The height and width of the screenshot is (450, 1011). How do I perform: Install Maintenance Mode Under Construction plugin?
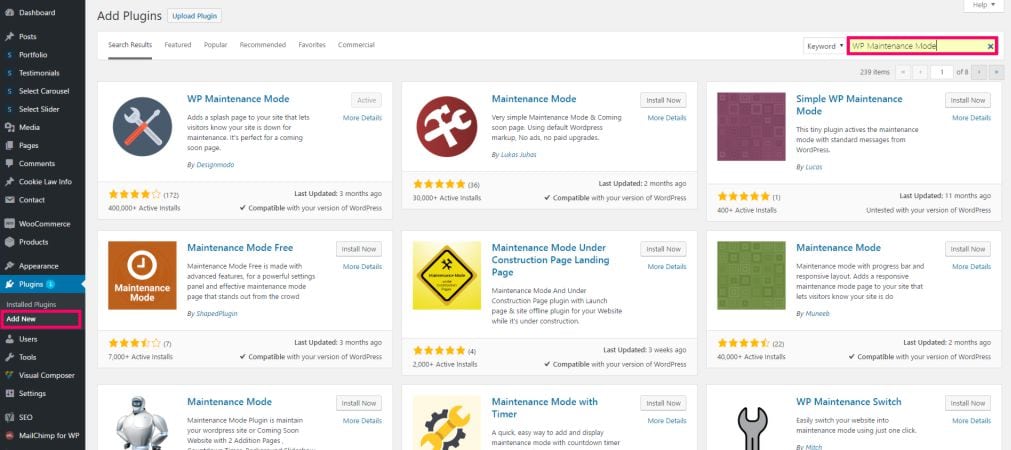coord(663,249)
